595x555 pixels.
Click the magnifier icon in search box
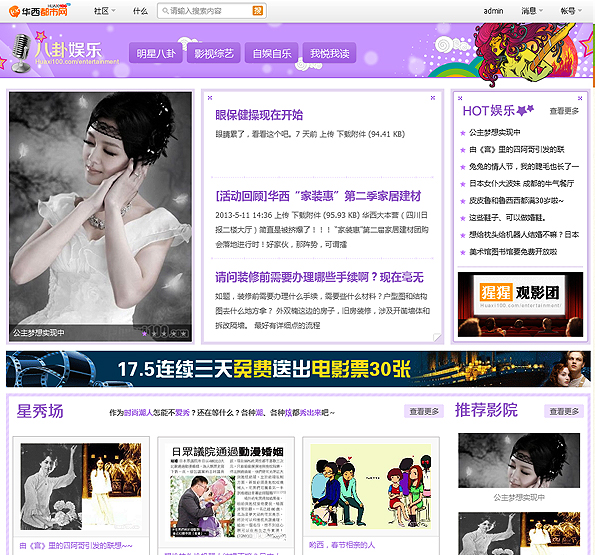click(x=165, y=11)
